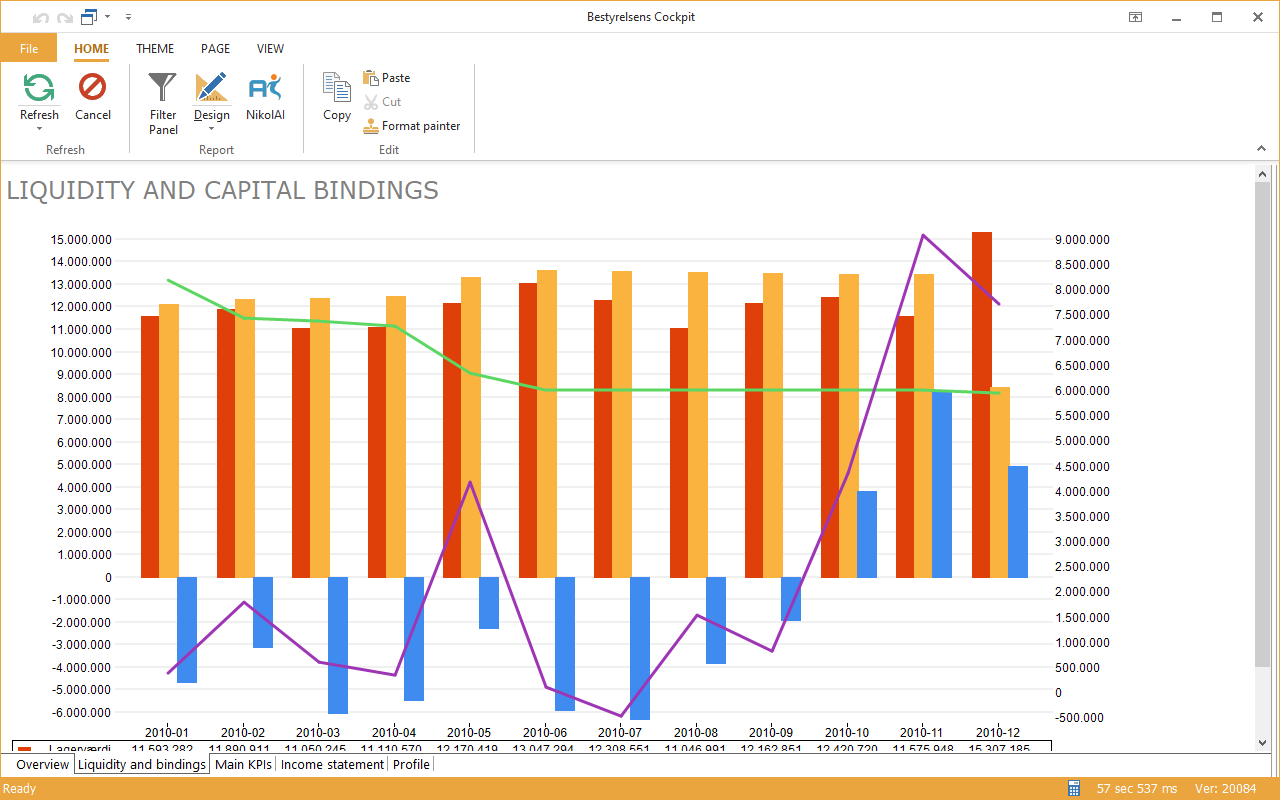Click the Design pencil-and-ruler icon

(x=211, y=87)
